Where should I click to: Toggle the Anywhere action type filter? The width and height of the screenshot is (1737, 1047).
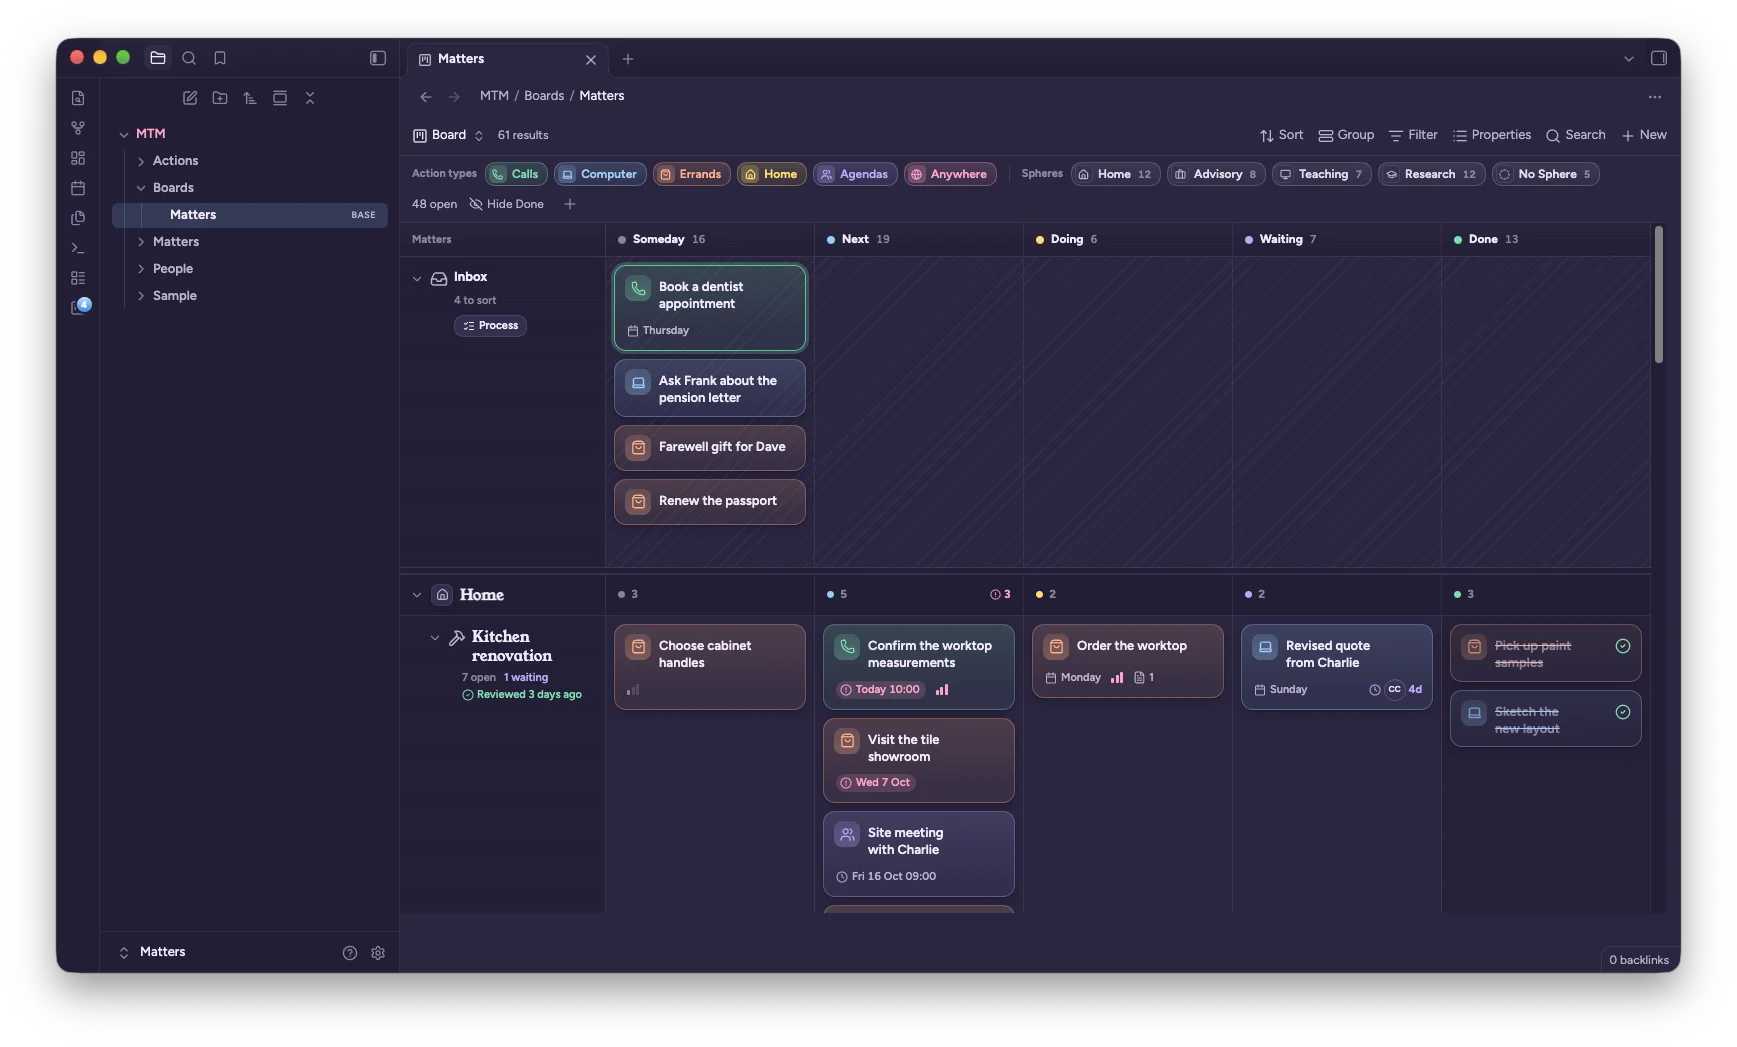pos(950,174)
